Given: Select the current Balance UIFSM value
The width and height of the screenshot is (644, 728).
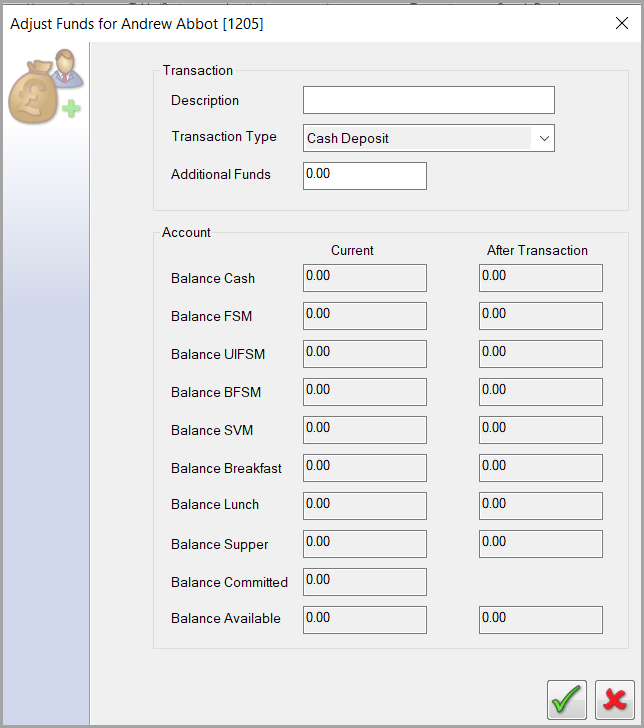Looking at the screenshot, I should (x=364, y=354).
